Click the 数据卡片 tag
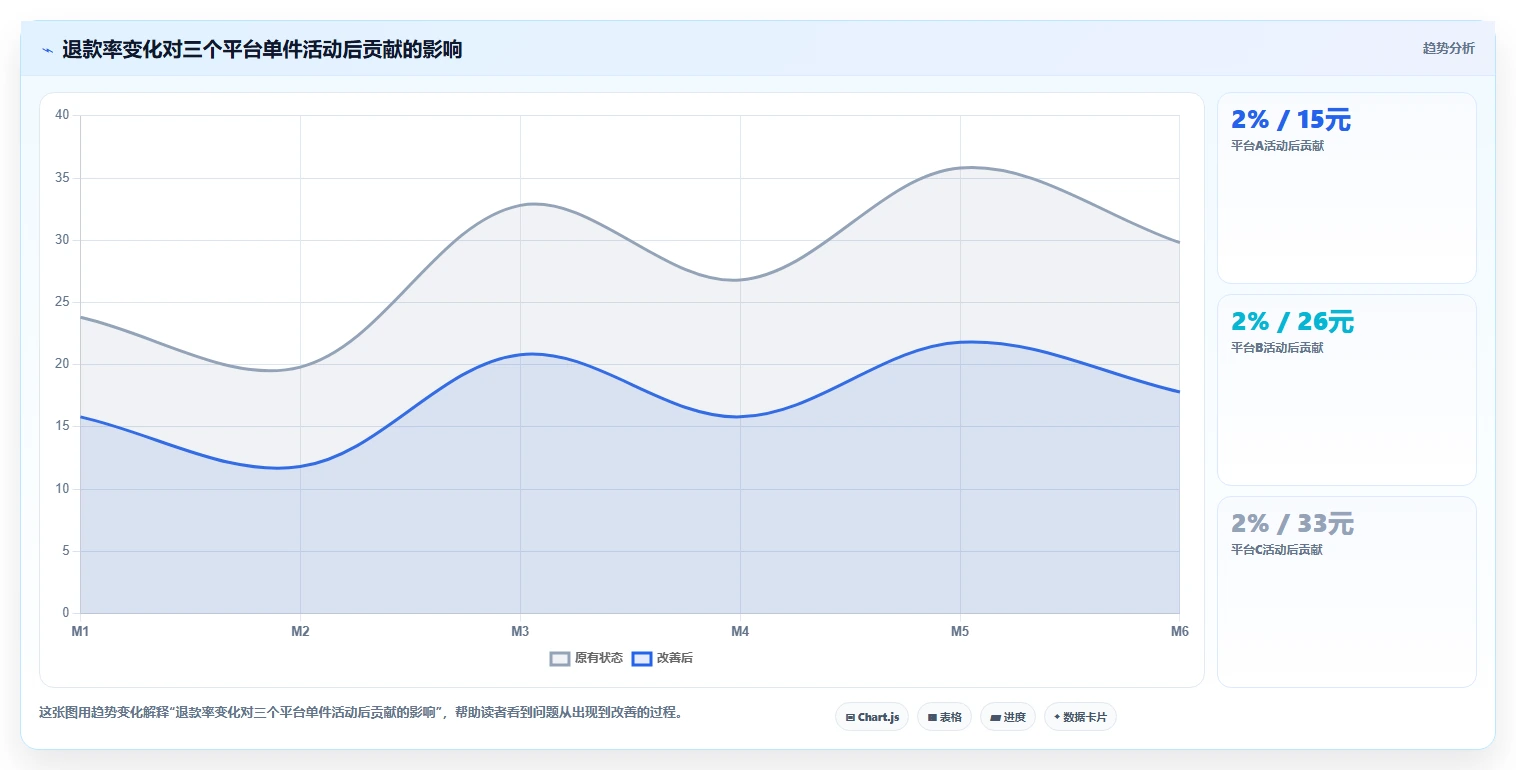Screen dimensions: 1516x770 1080,717
